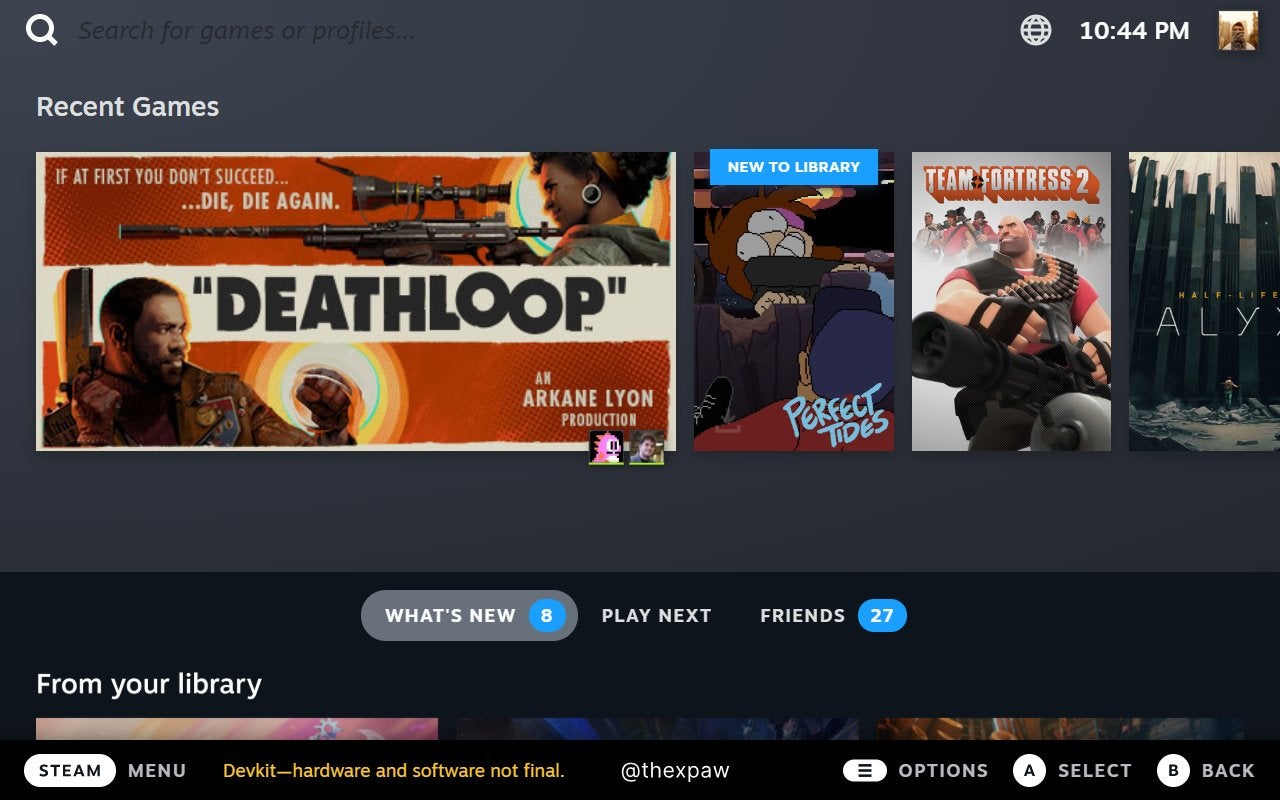Open Team Fortress 2 from Recent Games
This screenshot has width=1280, height=800.
(1010, 300)
